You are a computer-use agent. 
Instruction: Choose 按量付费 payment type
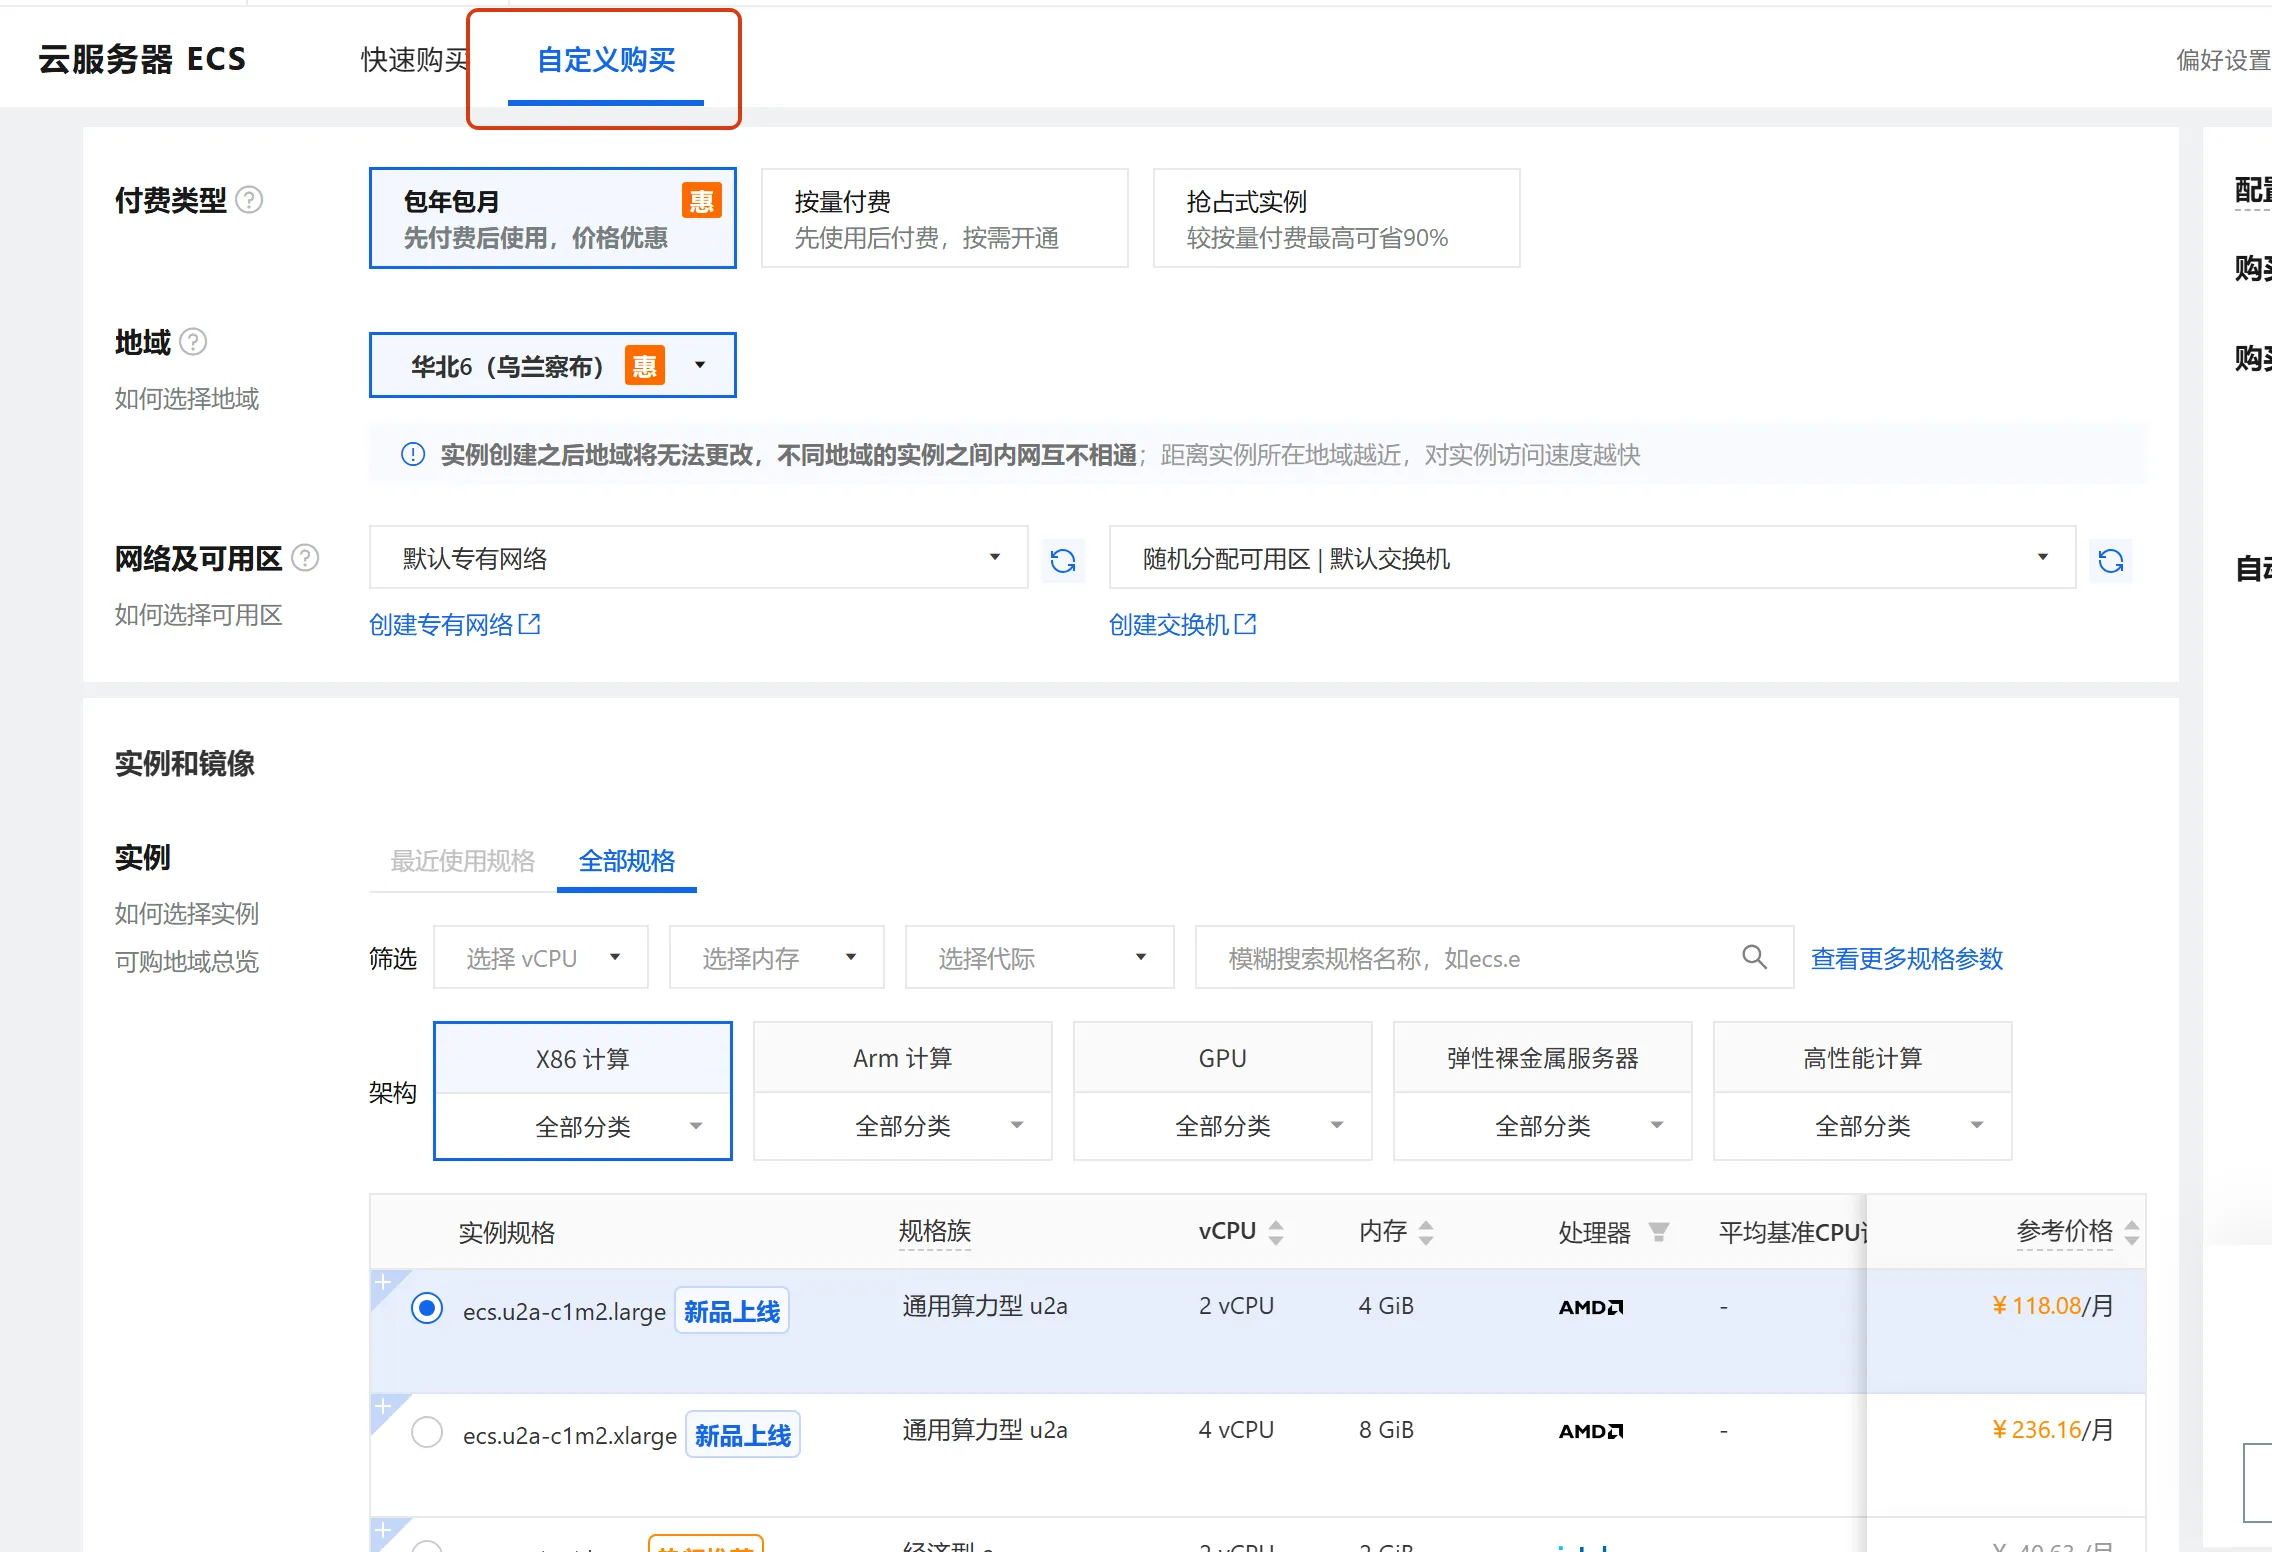[x=945, y=218]
